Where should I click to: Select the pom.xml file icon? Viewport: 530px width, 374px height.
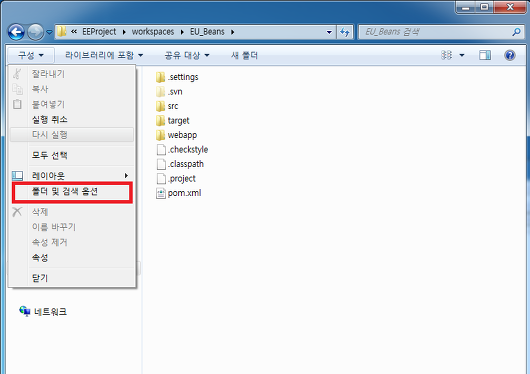pos(161,193)
